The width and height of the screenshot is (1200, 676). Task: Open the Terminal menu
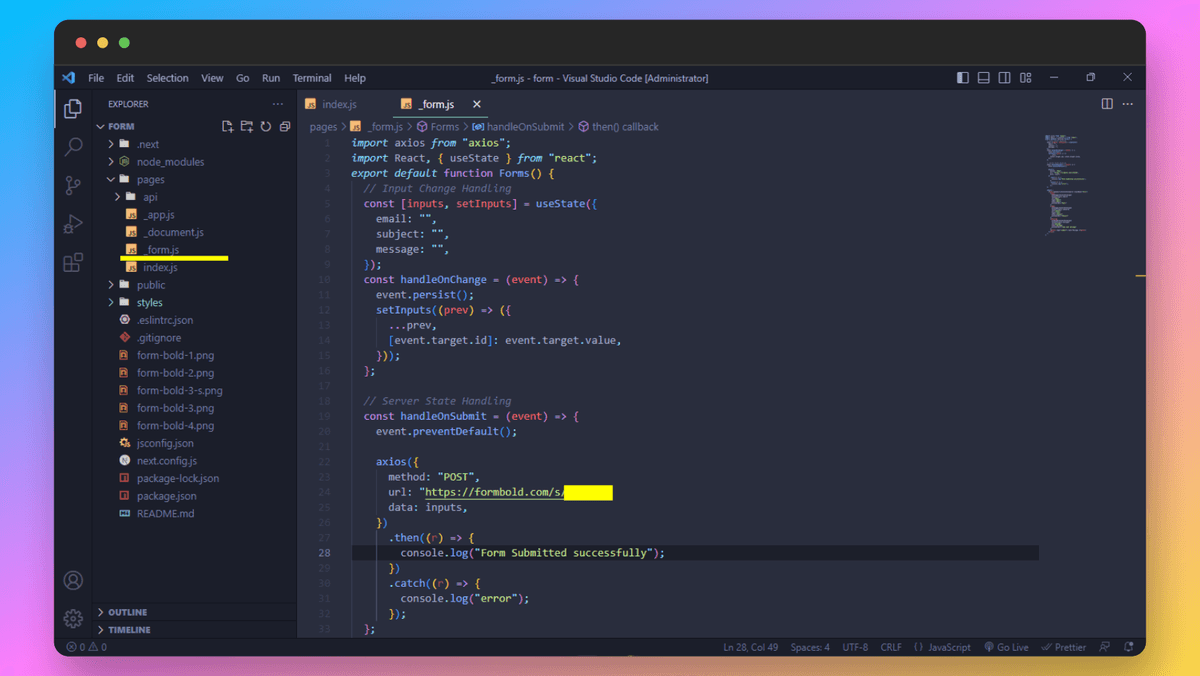pyautogui.click(x=312, y=78)
